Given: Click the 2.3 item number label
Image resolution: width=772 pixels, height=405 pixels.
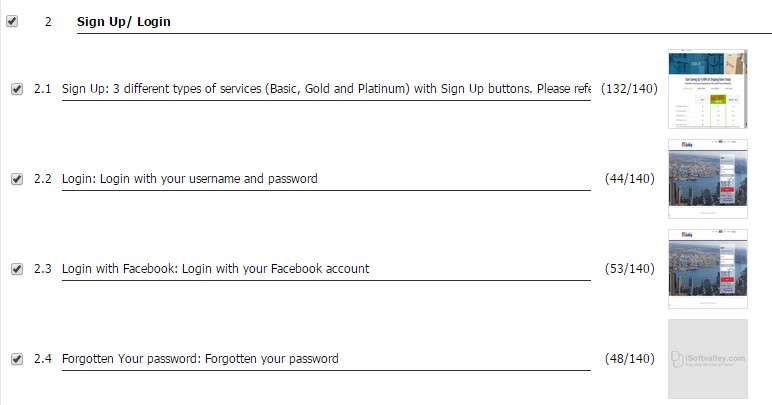Looking at the screenshot, I should coord(43,269).
